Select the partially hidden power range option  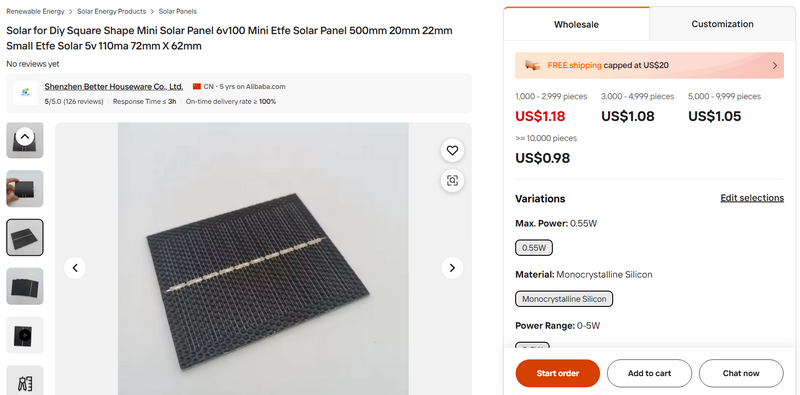532,345
